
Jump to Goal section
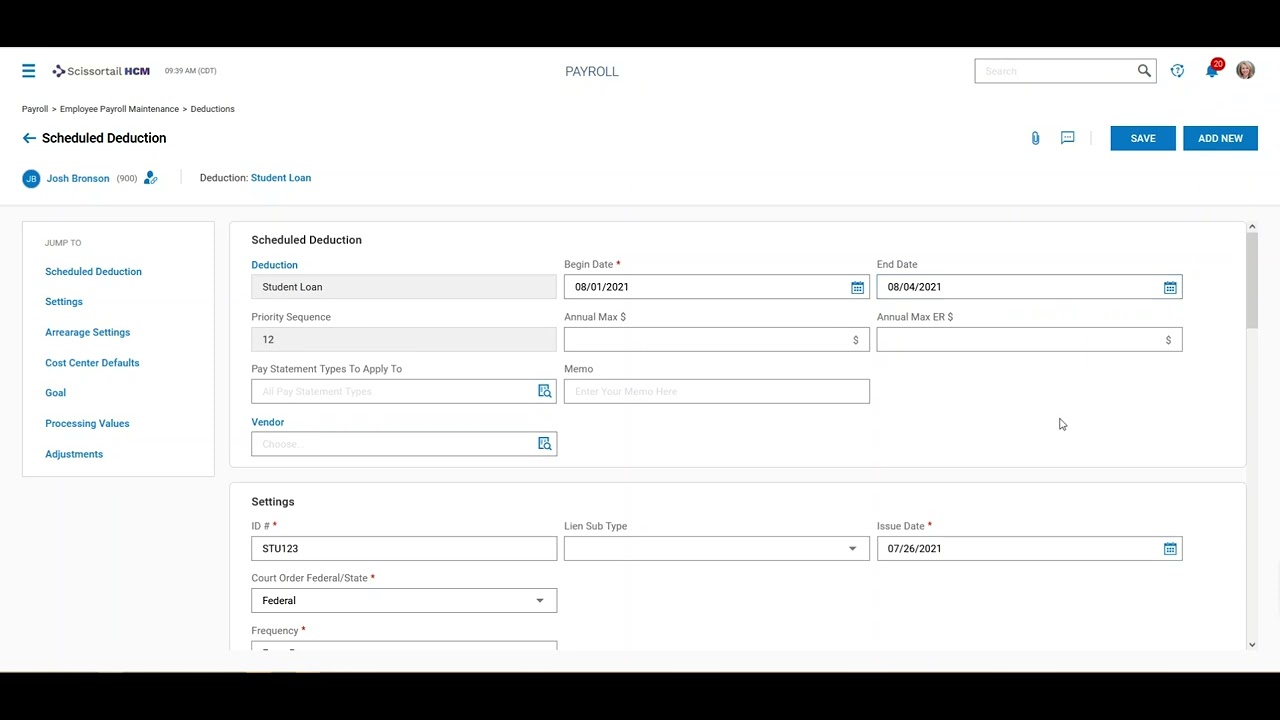point(55,392)
